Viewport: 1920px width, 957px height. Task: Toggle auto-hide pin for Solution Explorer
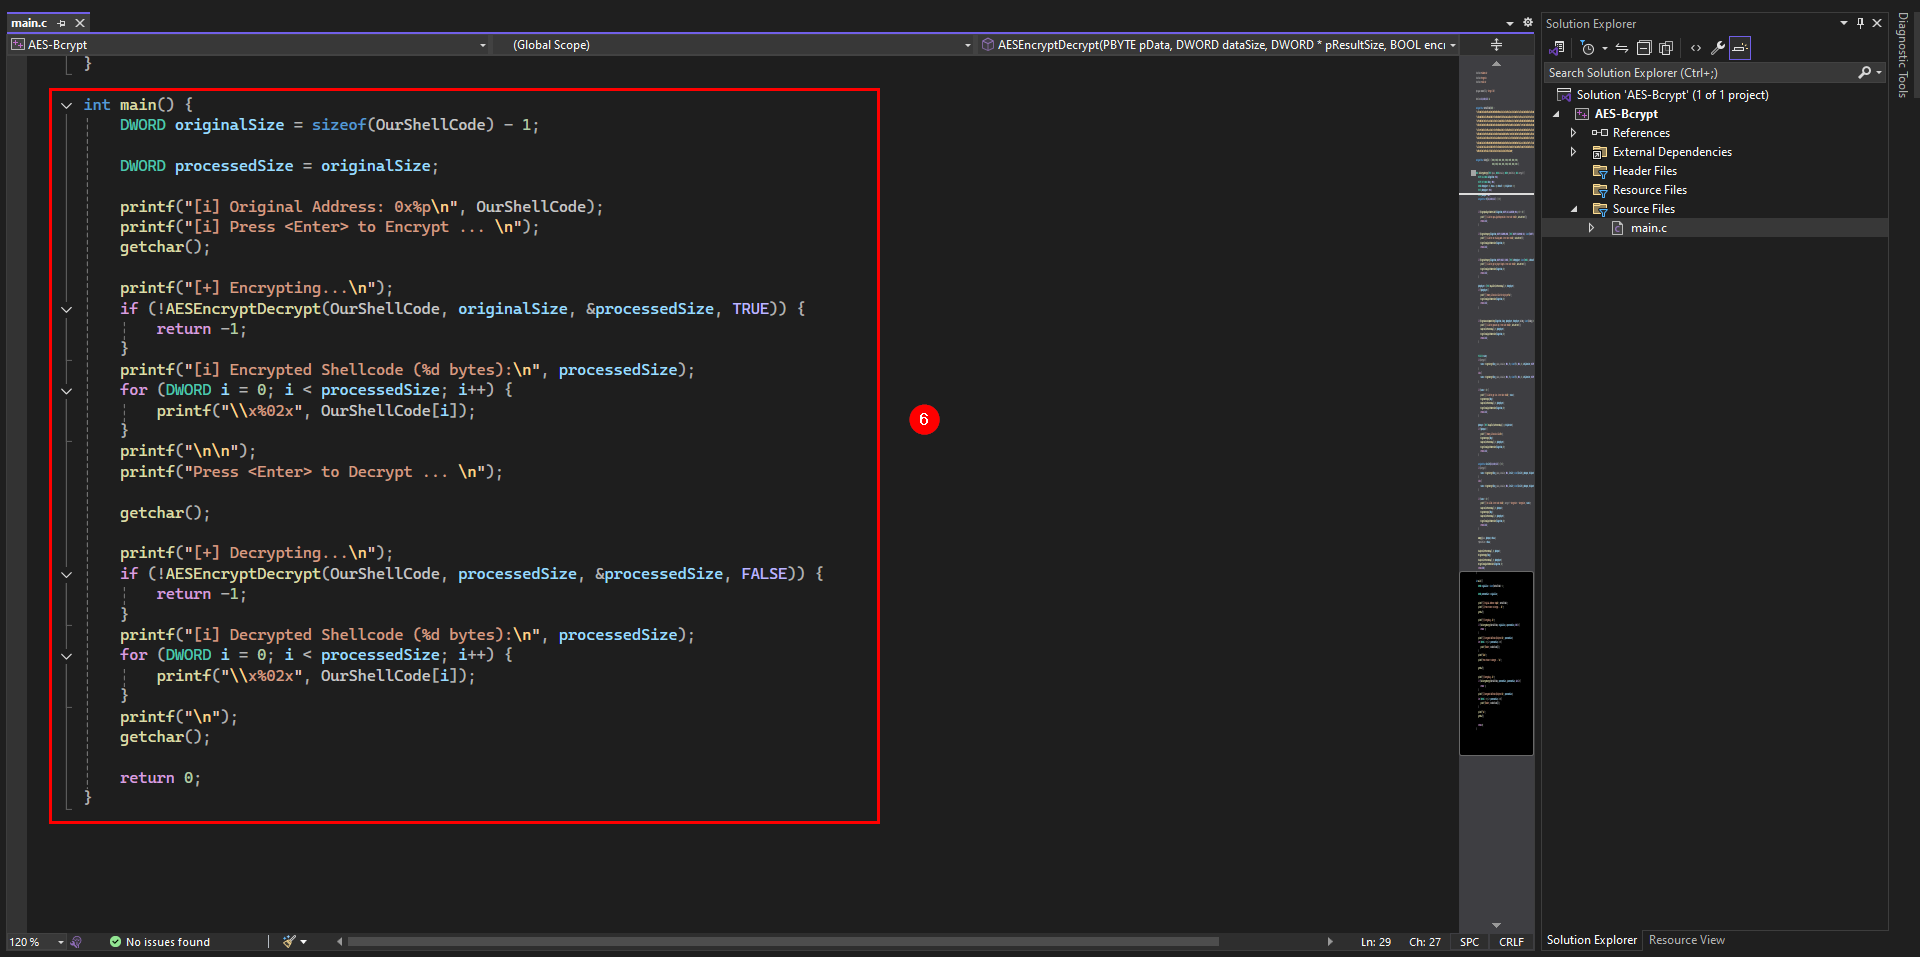point(1860,23)
